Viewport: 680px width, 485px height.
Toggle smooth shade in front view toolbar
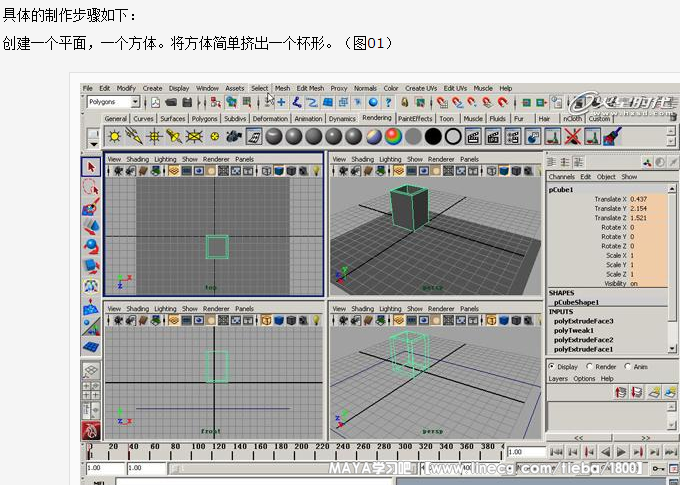279,321
